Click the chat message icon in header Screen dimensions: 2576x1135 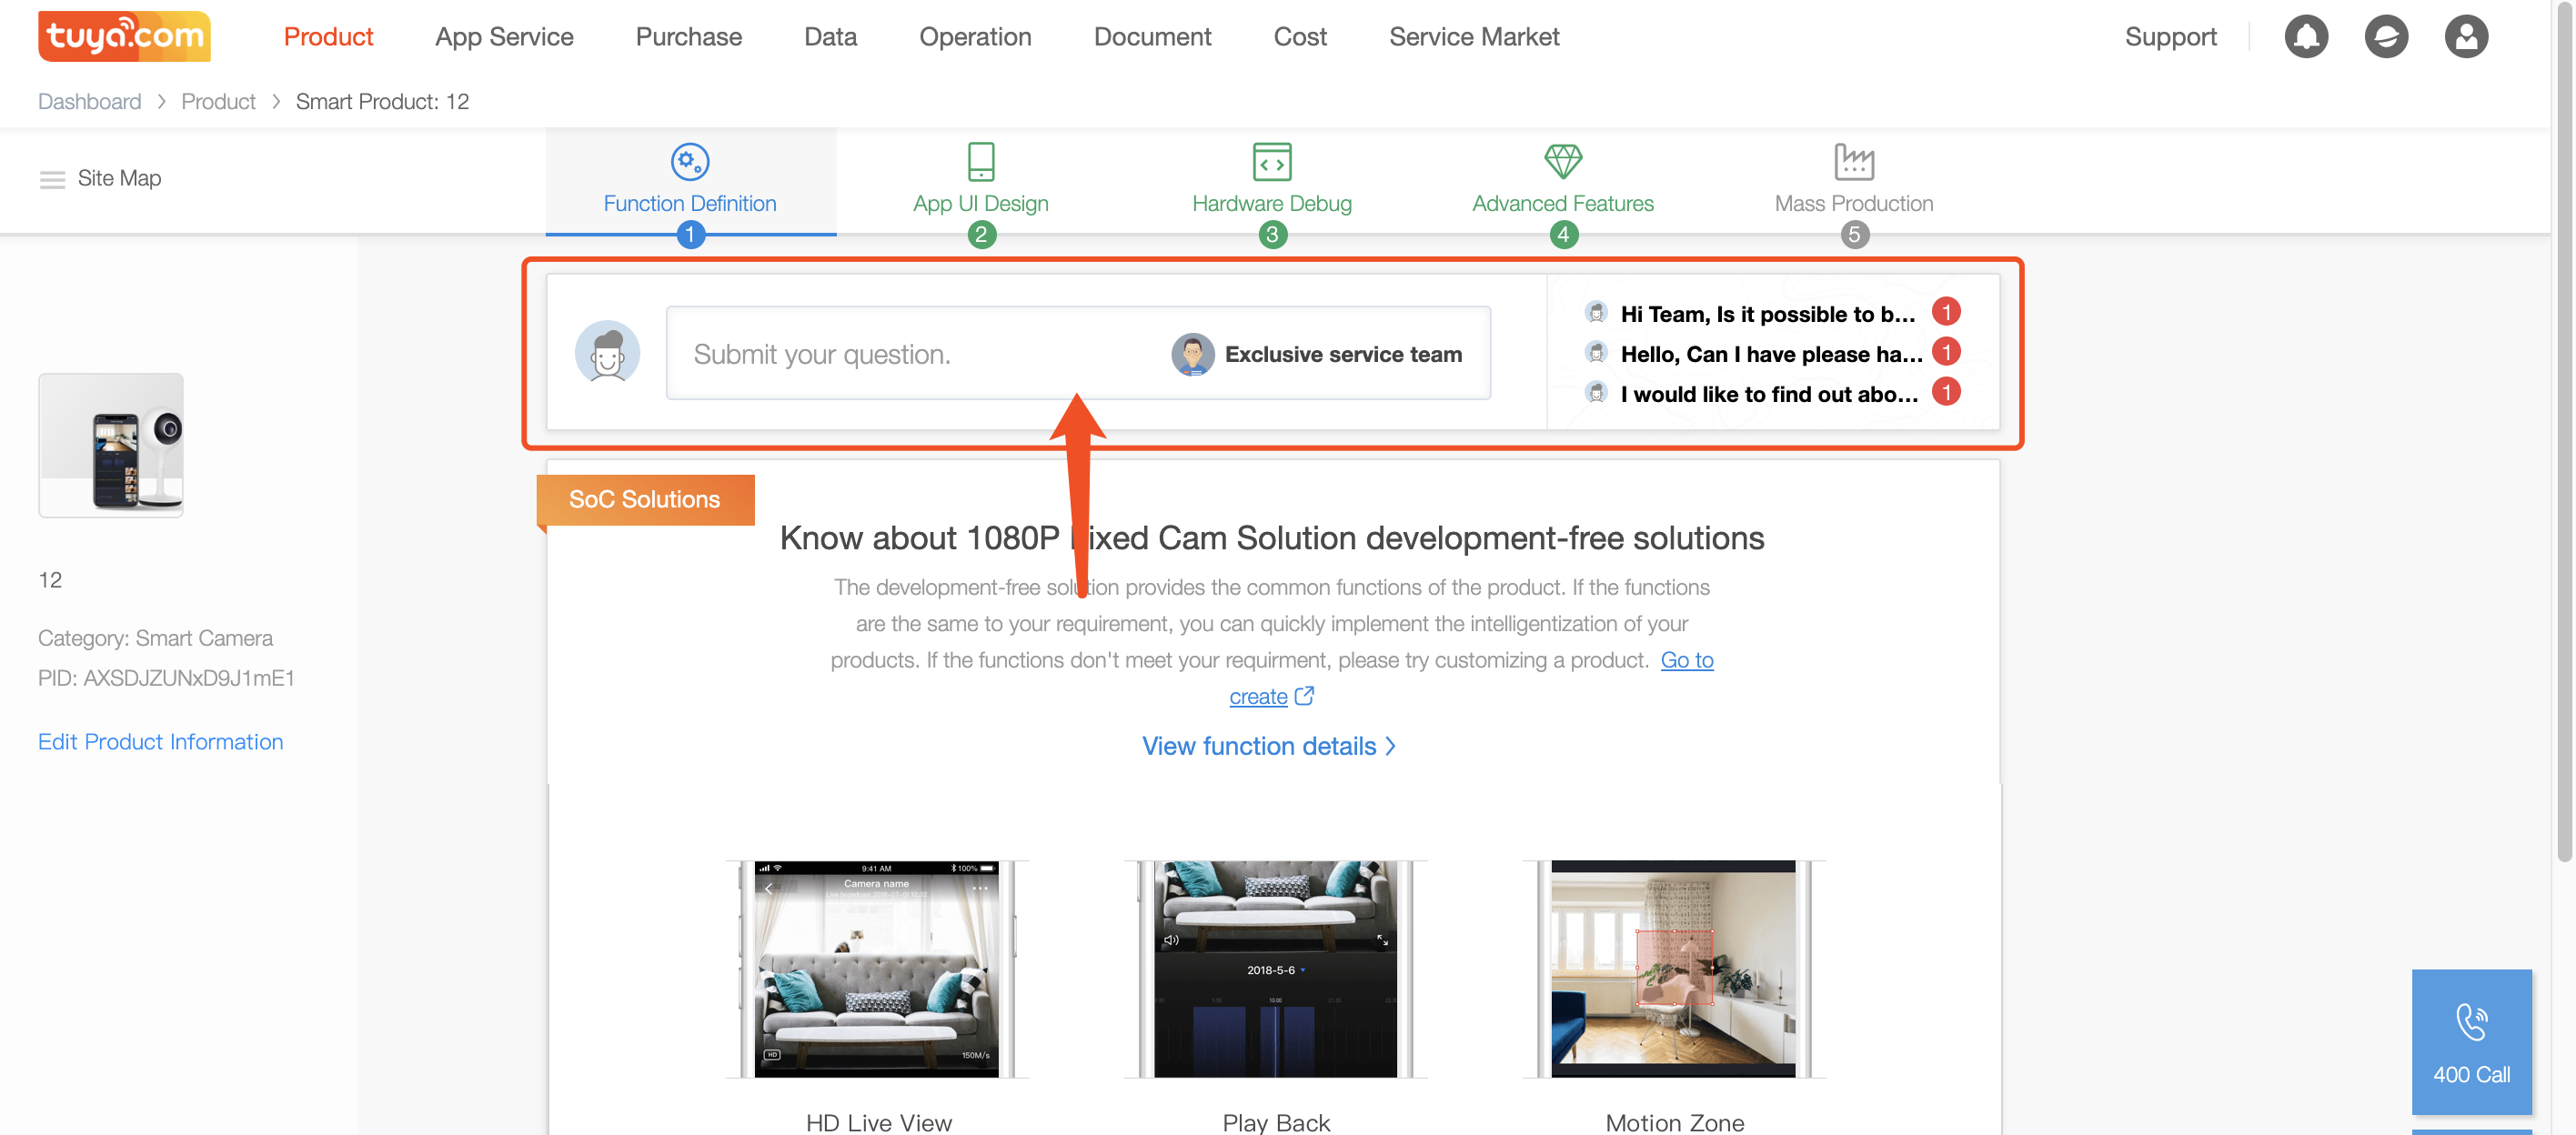[2386, 37]
